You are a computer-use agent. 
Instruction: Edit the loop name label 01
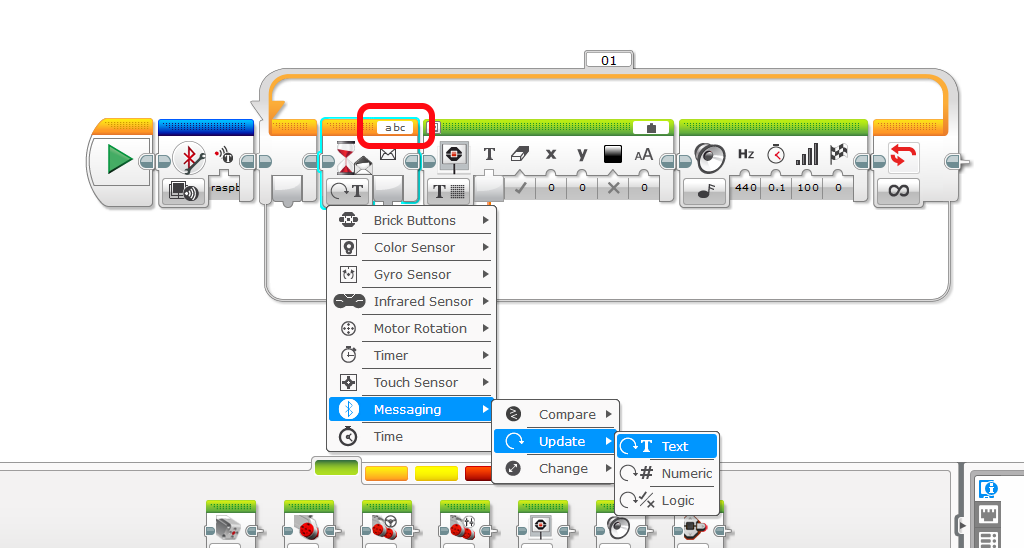point(609,60)
